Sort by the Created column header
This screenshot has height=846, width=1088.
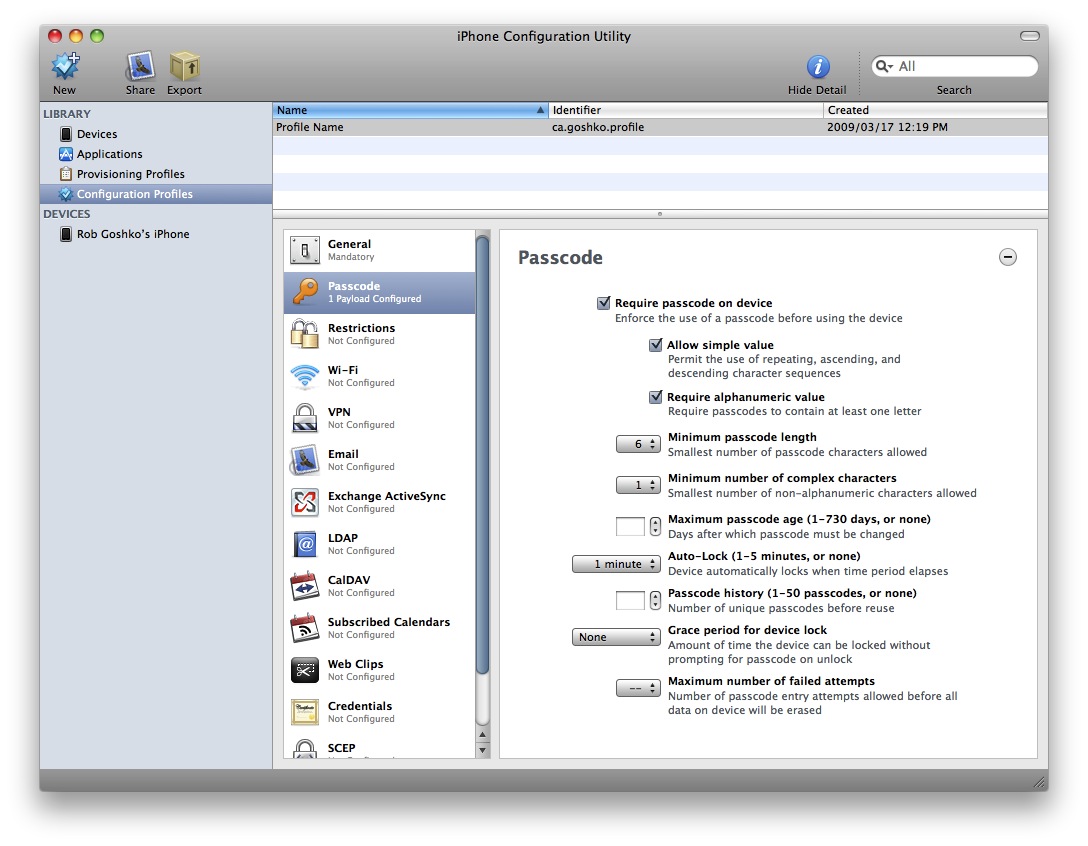[x=935, y=110]
